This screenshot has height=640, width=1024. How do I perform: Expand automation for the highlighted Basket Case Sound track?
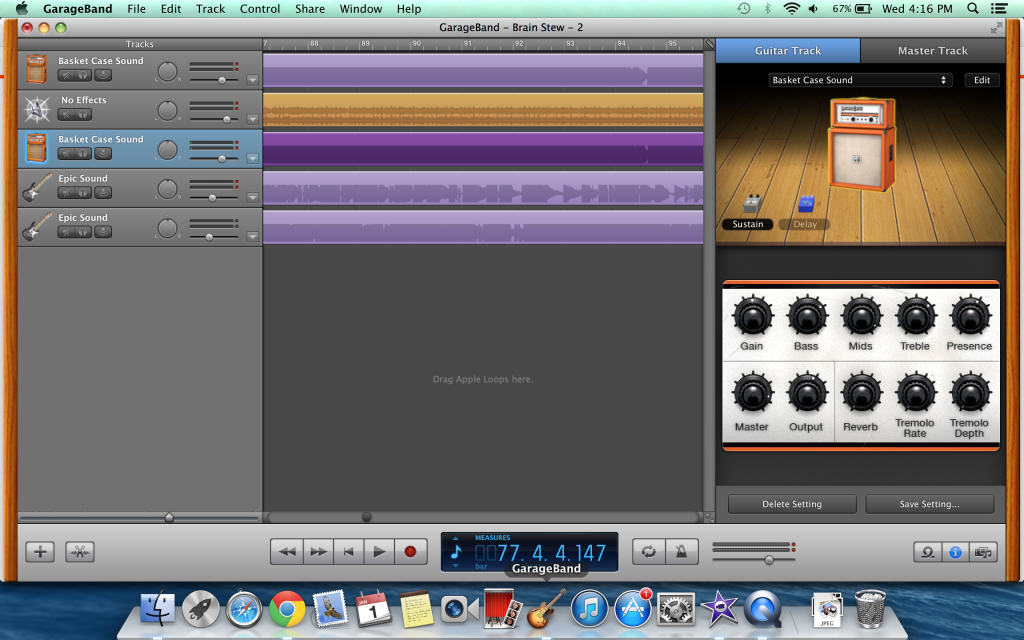click(253, 159)
